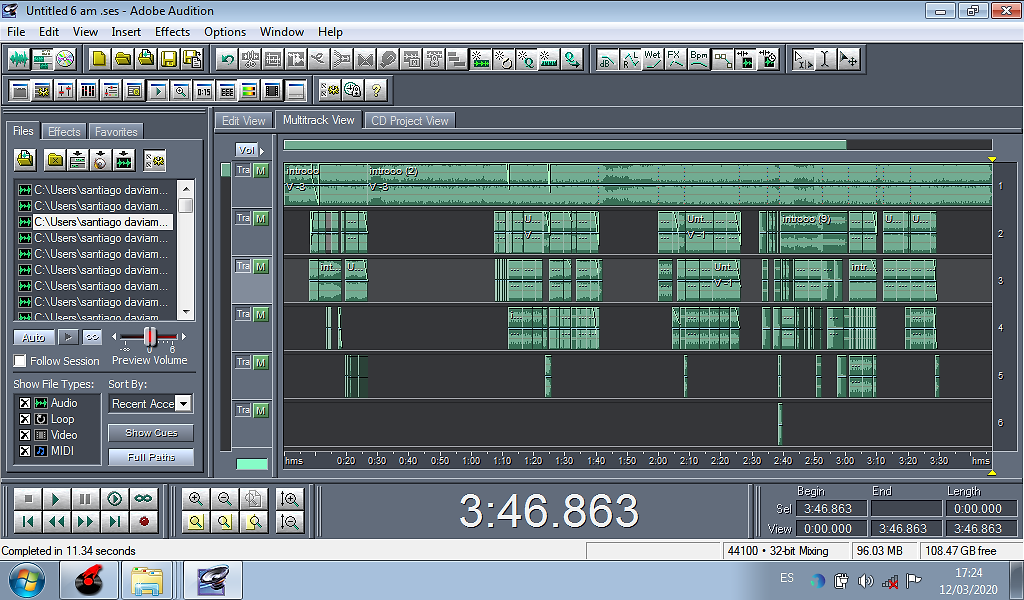The height and width of the screenshot is (600, 1024).
Task: Mute track 1 with M button
Action: [261, 170]
